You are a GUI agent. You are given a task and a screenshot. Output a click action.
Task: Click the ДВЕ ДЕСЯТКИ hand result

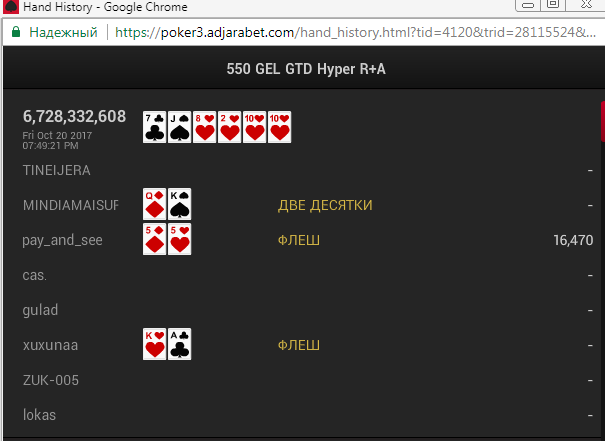tap(325, 205)
